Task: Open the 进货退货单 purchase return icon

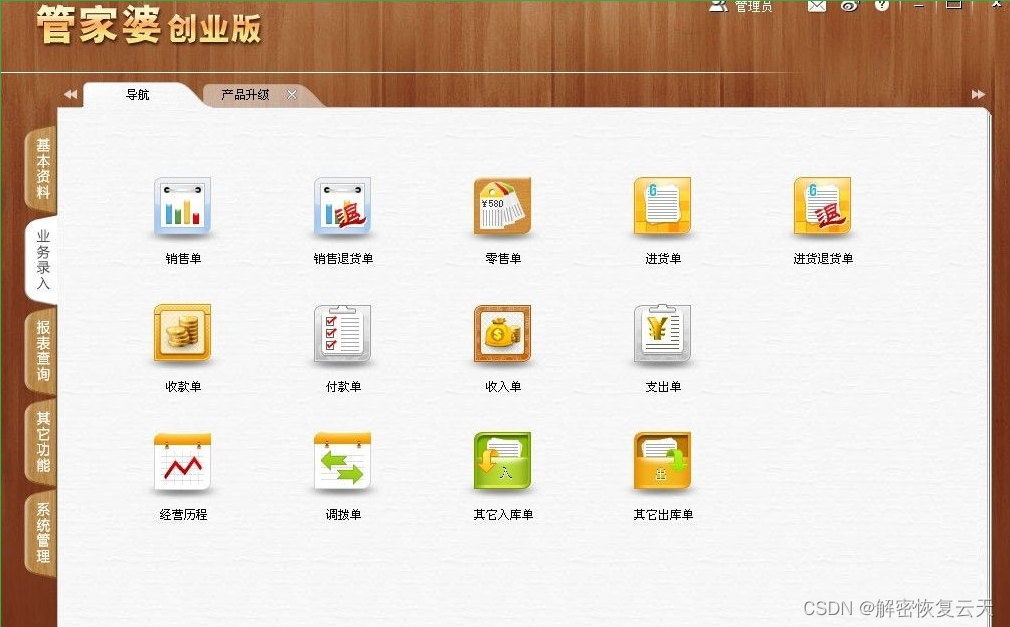Action: click(823, 206)
